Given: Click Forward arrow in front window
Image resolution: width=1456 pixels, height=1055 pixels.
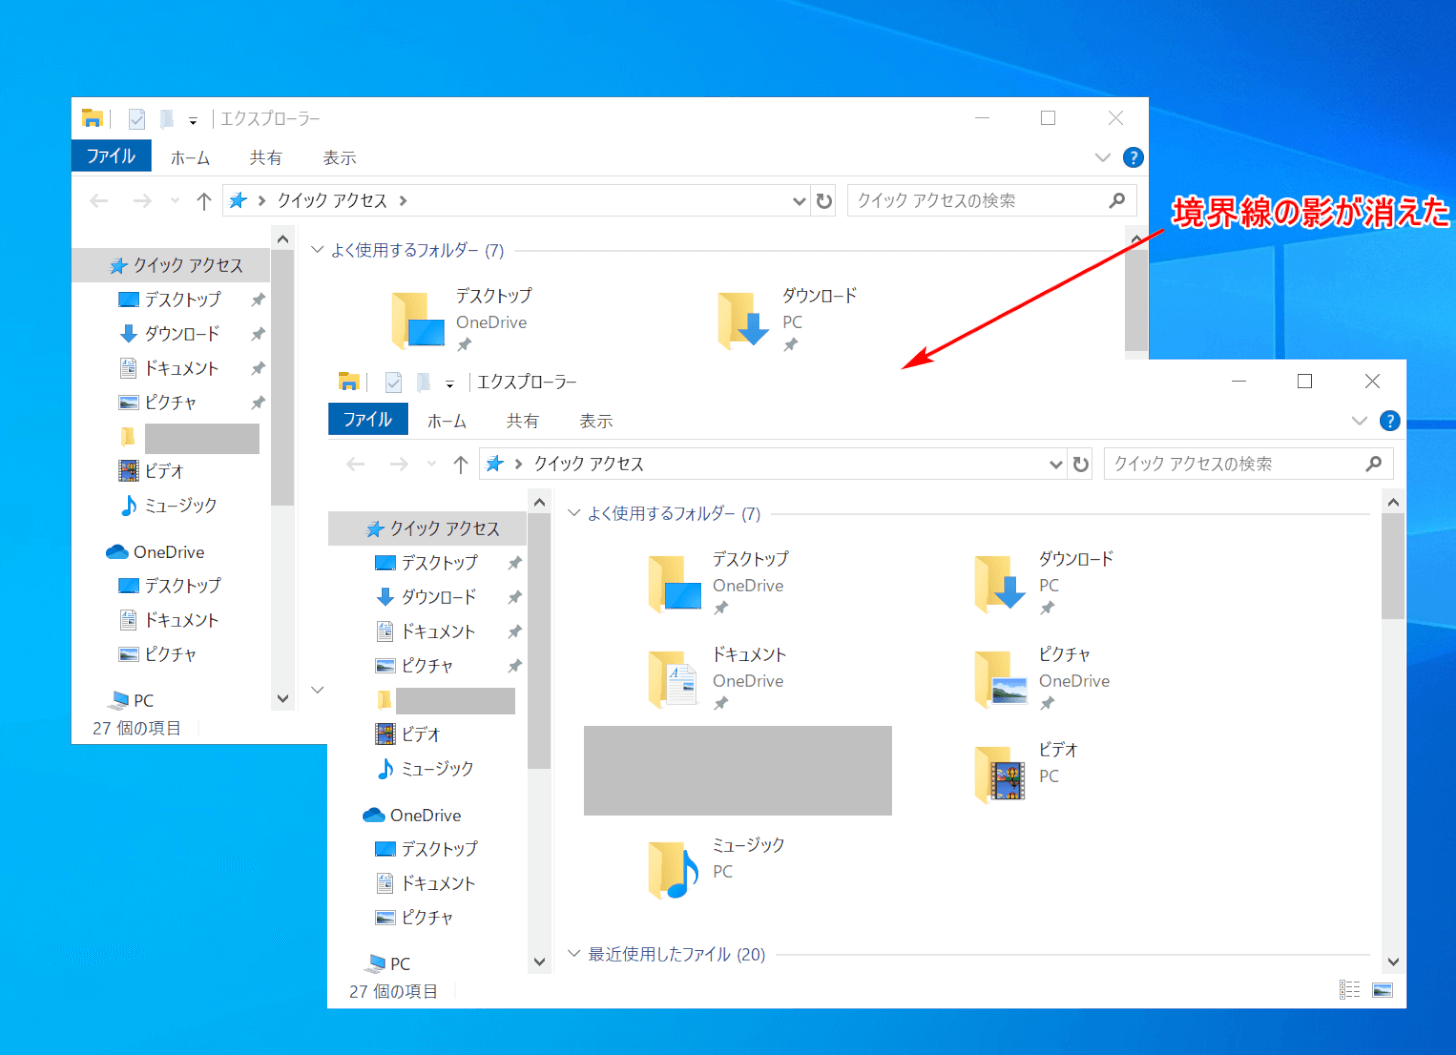Looking at the screenshot, I should point(399,464).
